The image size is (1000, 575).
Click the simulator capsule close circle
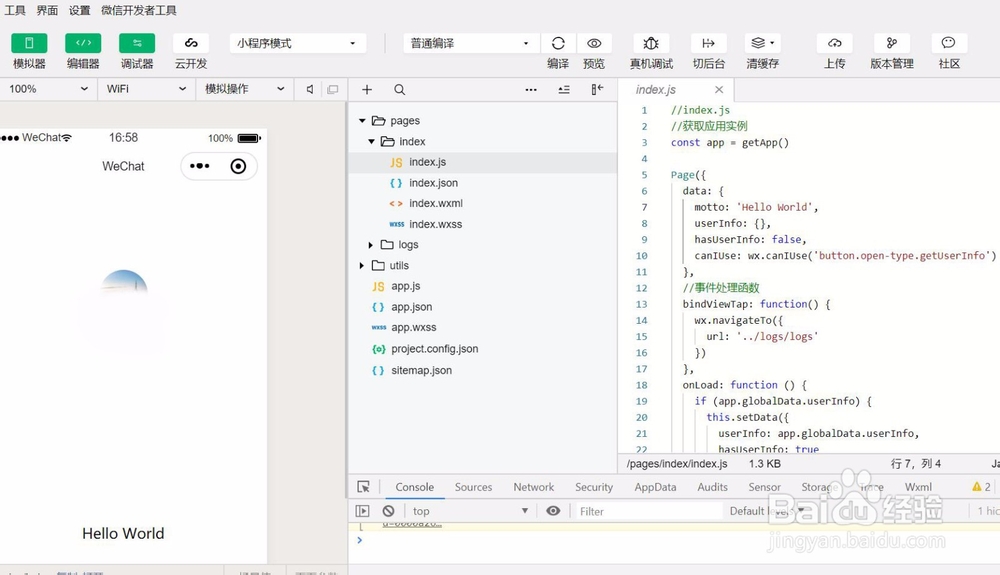(238, 166)
